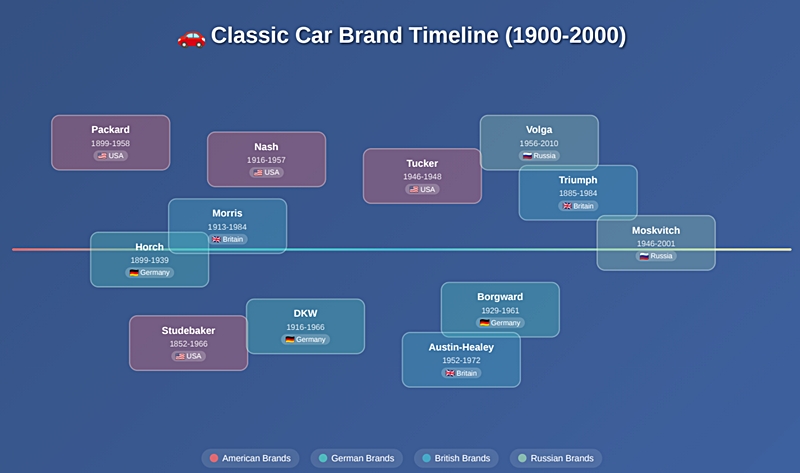This screenshot has width=800, height=473.
Task: Click the Tucker brand card
Action: click(422, 176)
